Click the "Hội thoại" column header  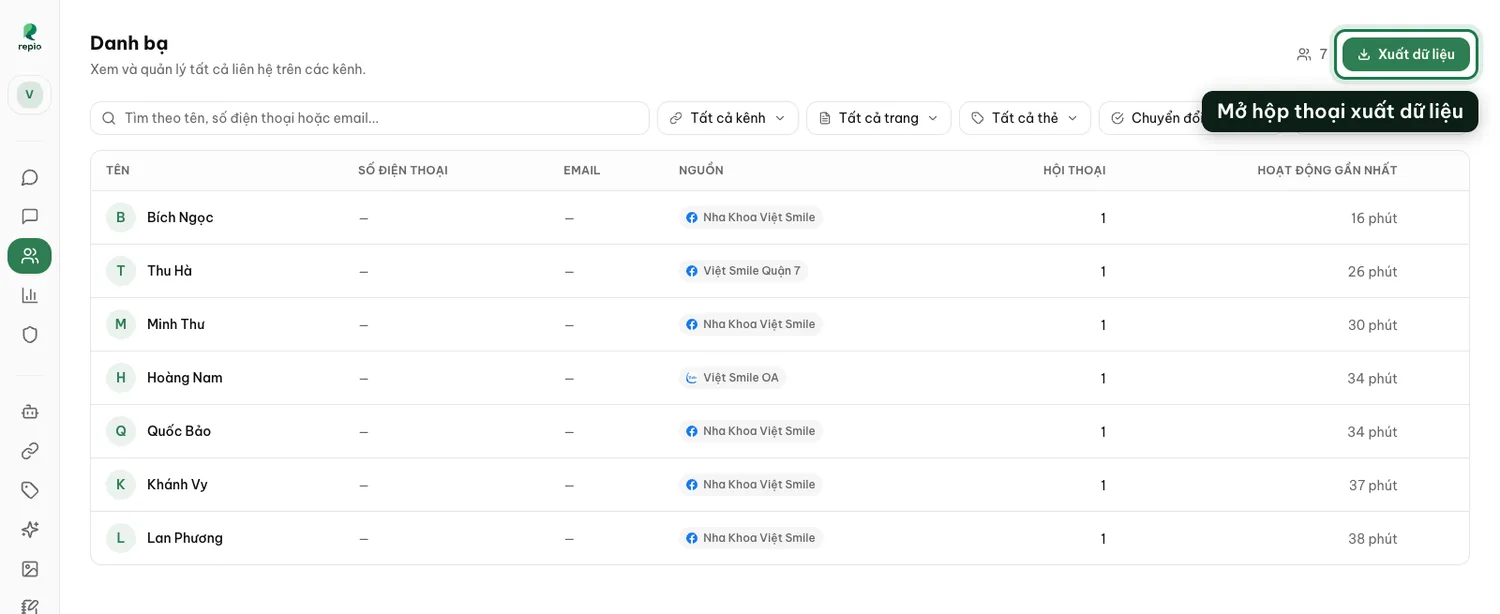pos(1074,170)
